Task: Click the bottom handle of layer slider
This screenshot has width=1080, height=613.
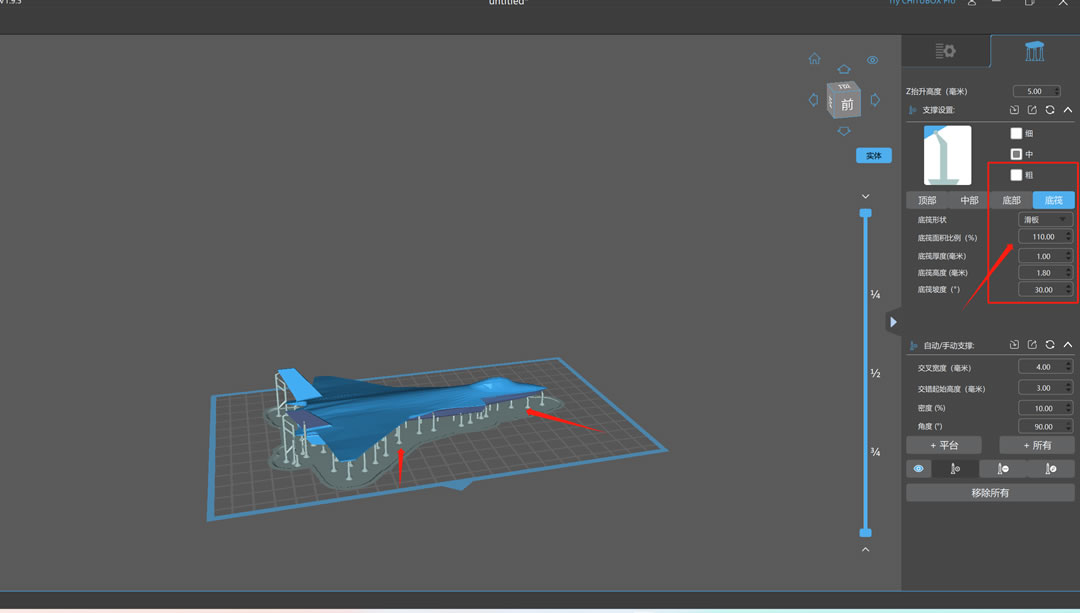Action: (x=866, y=532)
